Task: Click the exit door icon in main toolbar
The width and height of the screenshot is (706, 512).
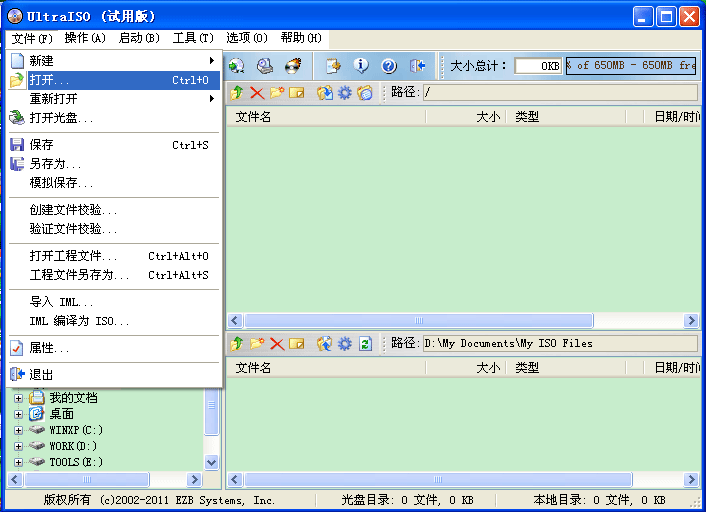Action: tap(418, 66)
